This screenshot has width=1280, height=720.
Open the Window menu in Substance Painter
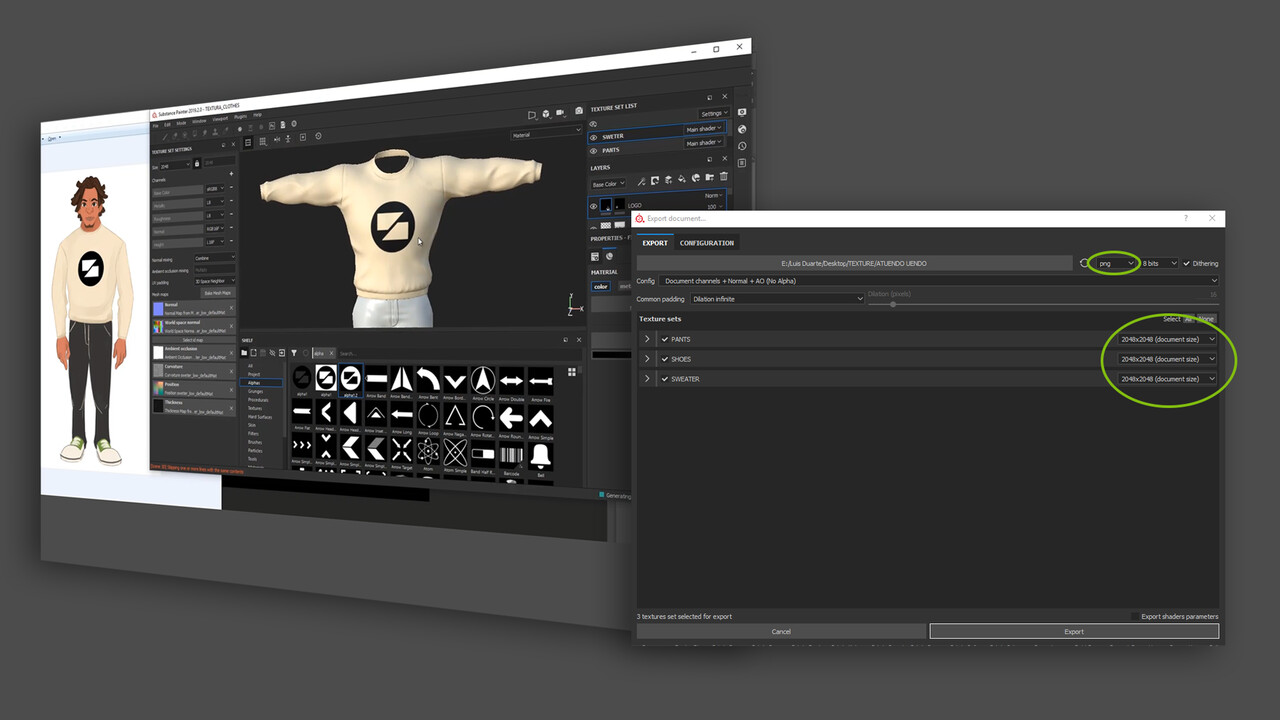(x=199, y=121)
